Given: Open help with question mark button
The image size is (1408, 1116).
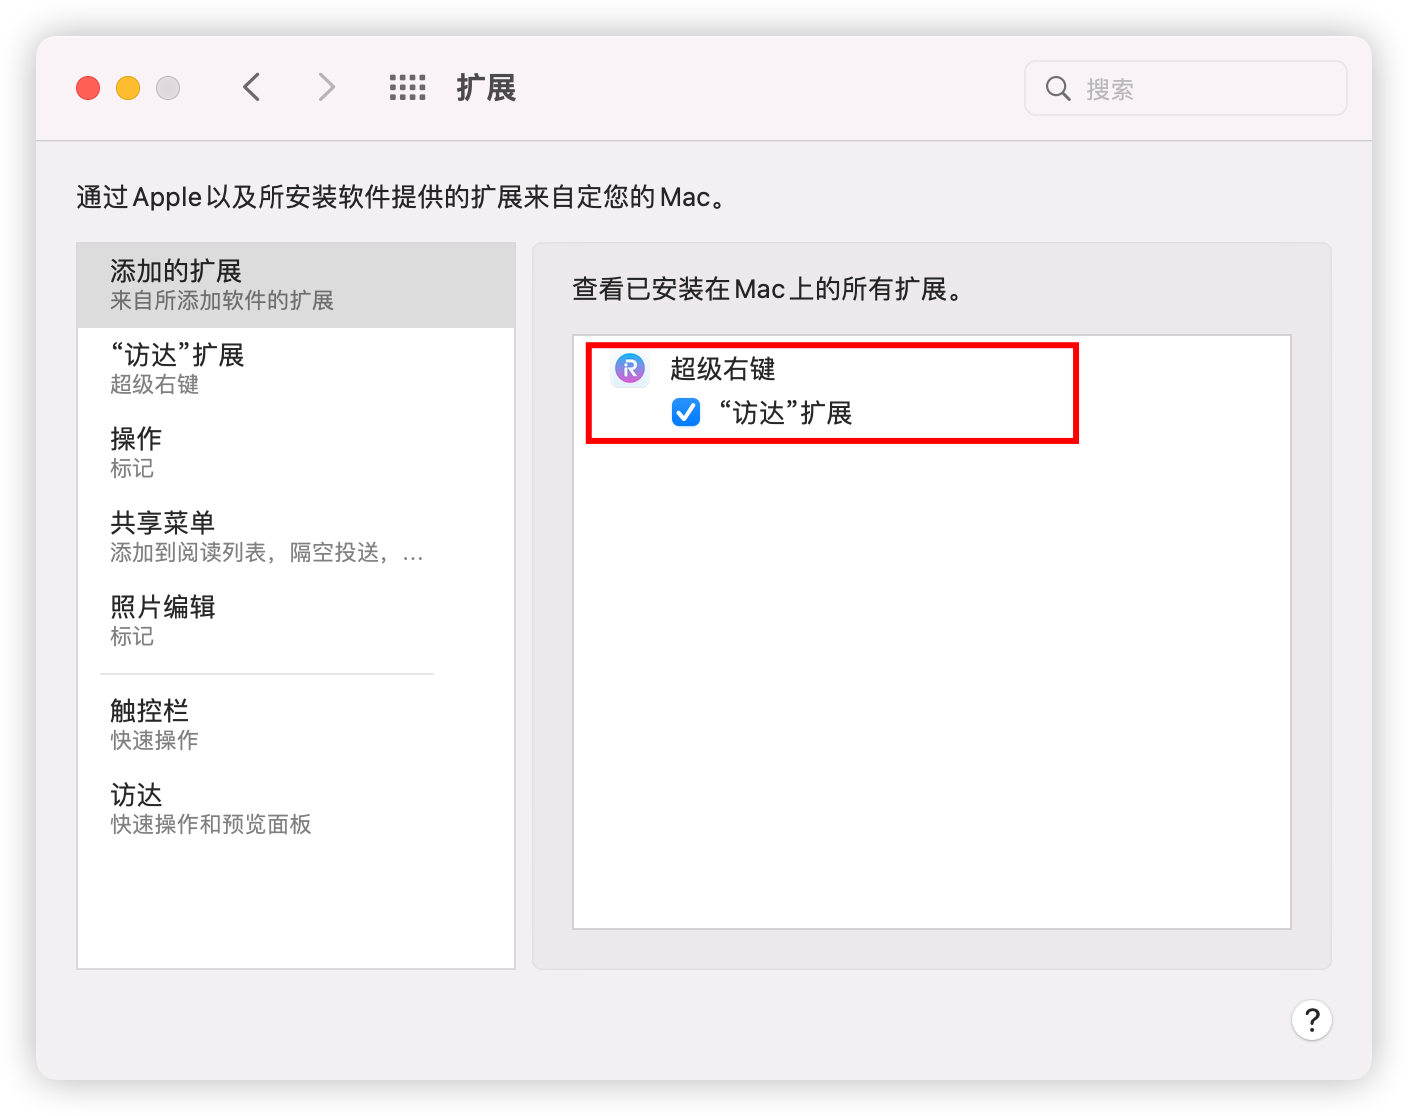Looking at the screenshot, I should [x=1311, y=1020].
